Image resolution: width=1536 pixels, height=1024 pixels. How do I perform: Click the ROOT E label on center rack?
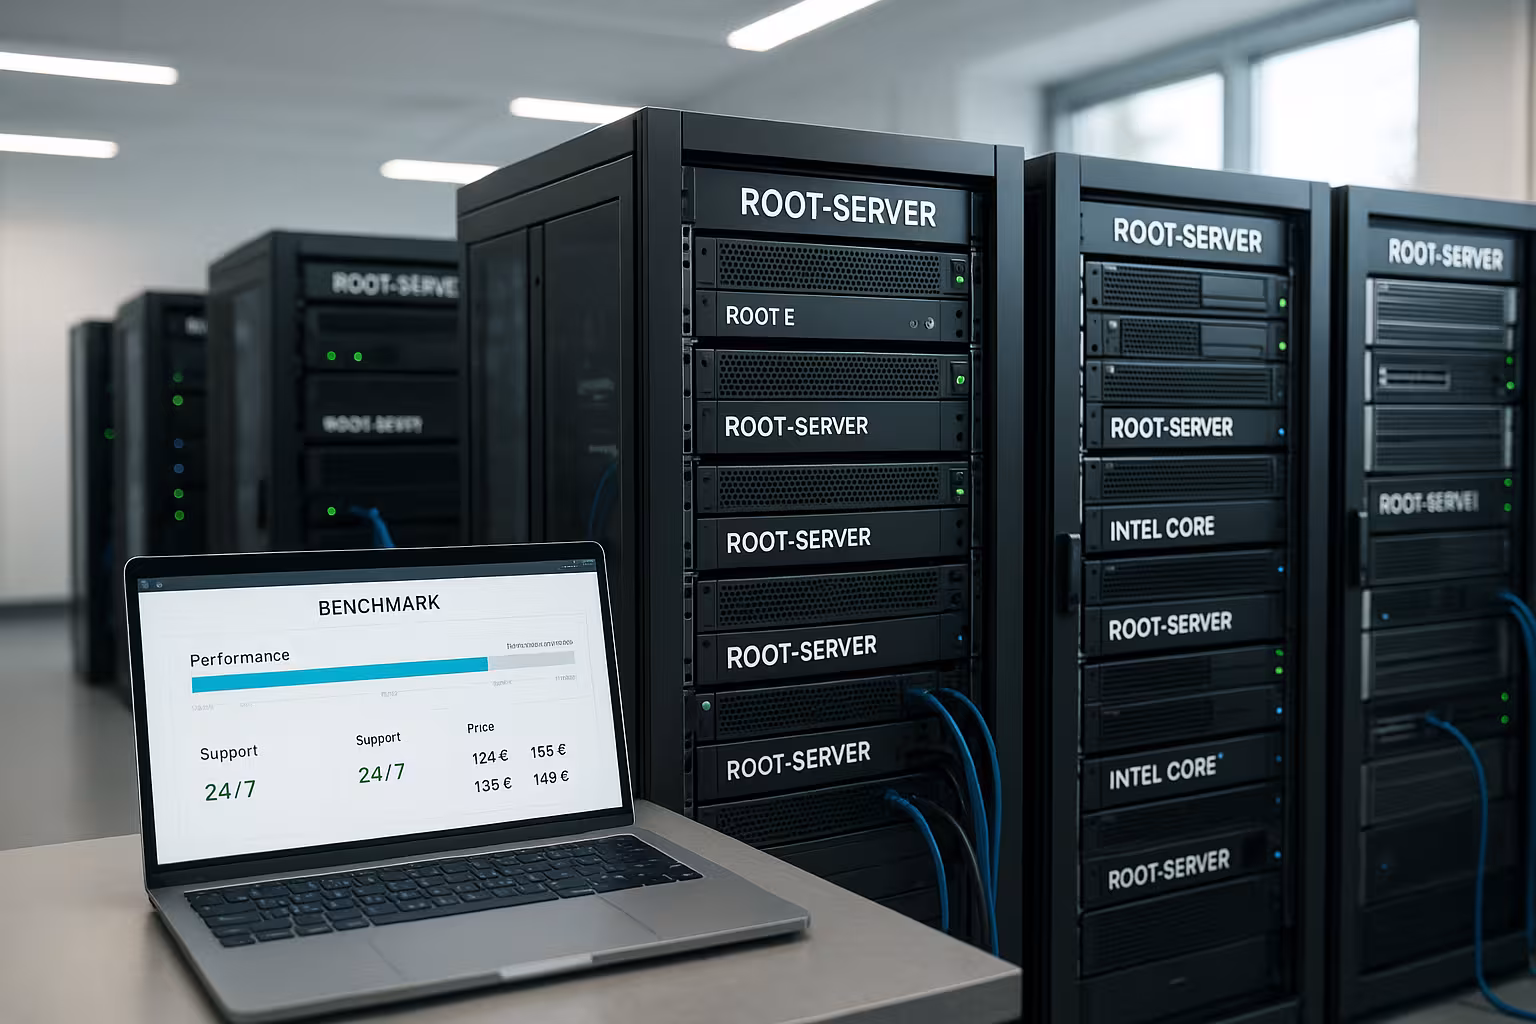click(760, 317)
